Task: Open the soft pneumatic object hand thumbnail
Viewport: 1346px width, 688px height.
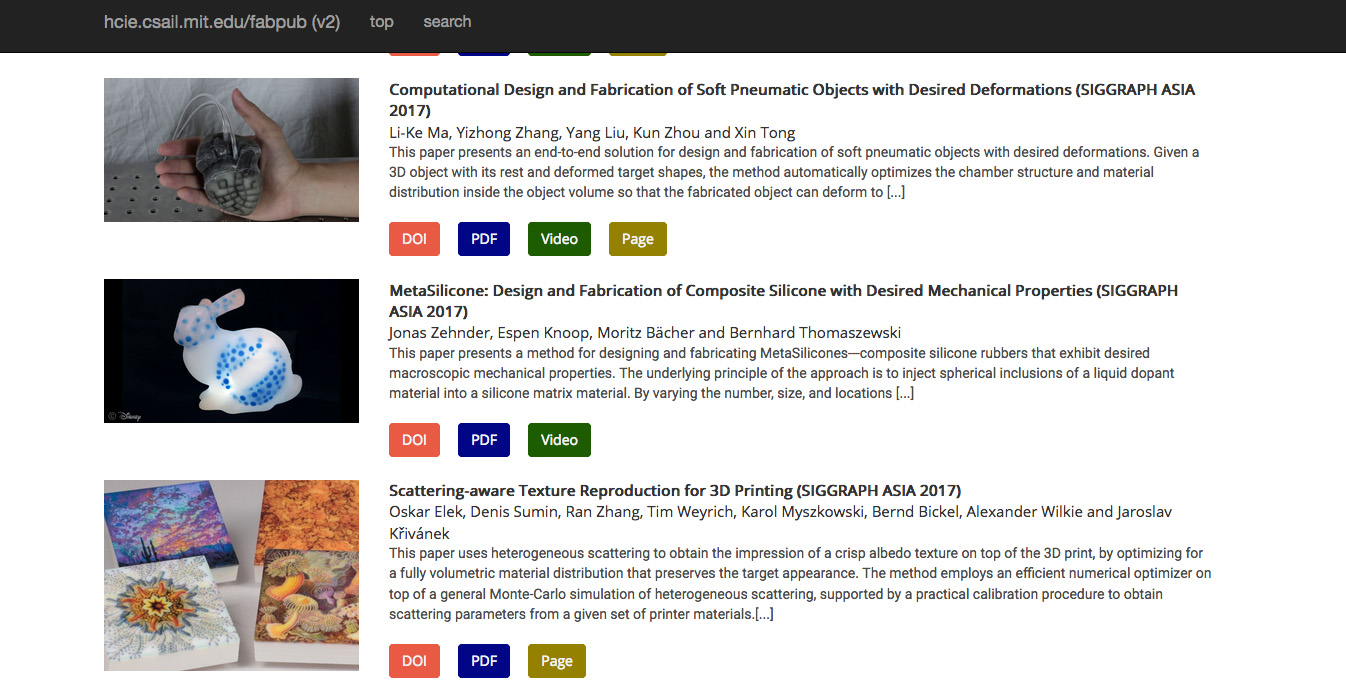Action: pos(231,150)
